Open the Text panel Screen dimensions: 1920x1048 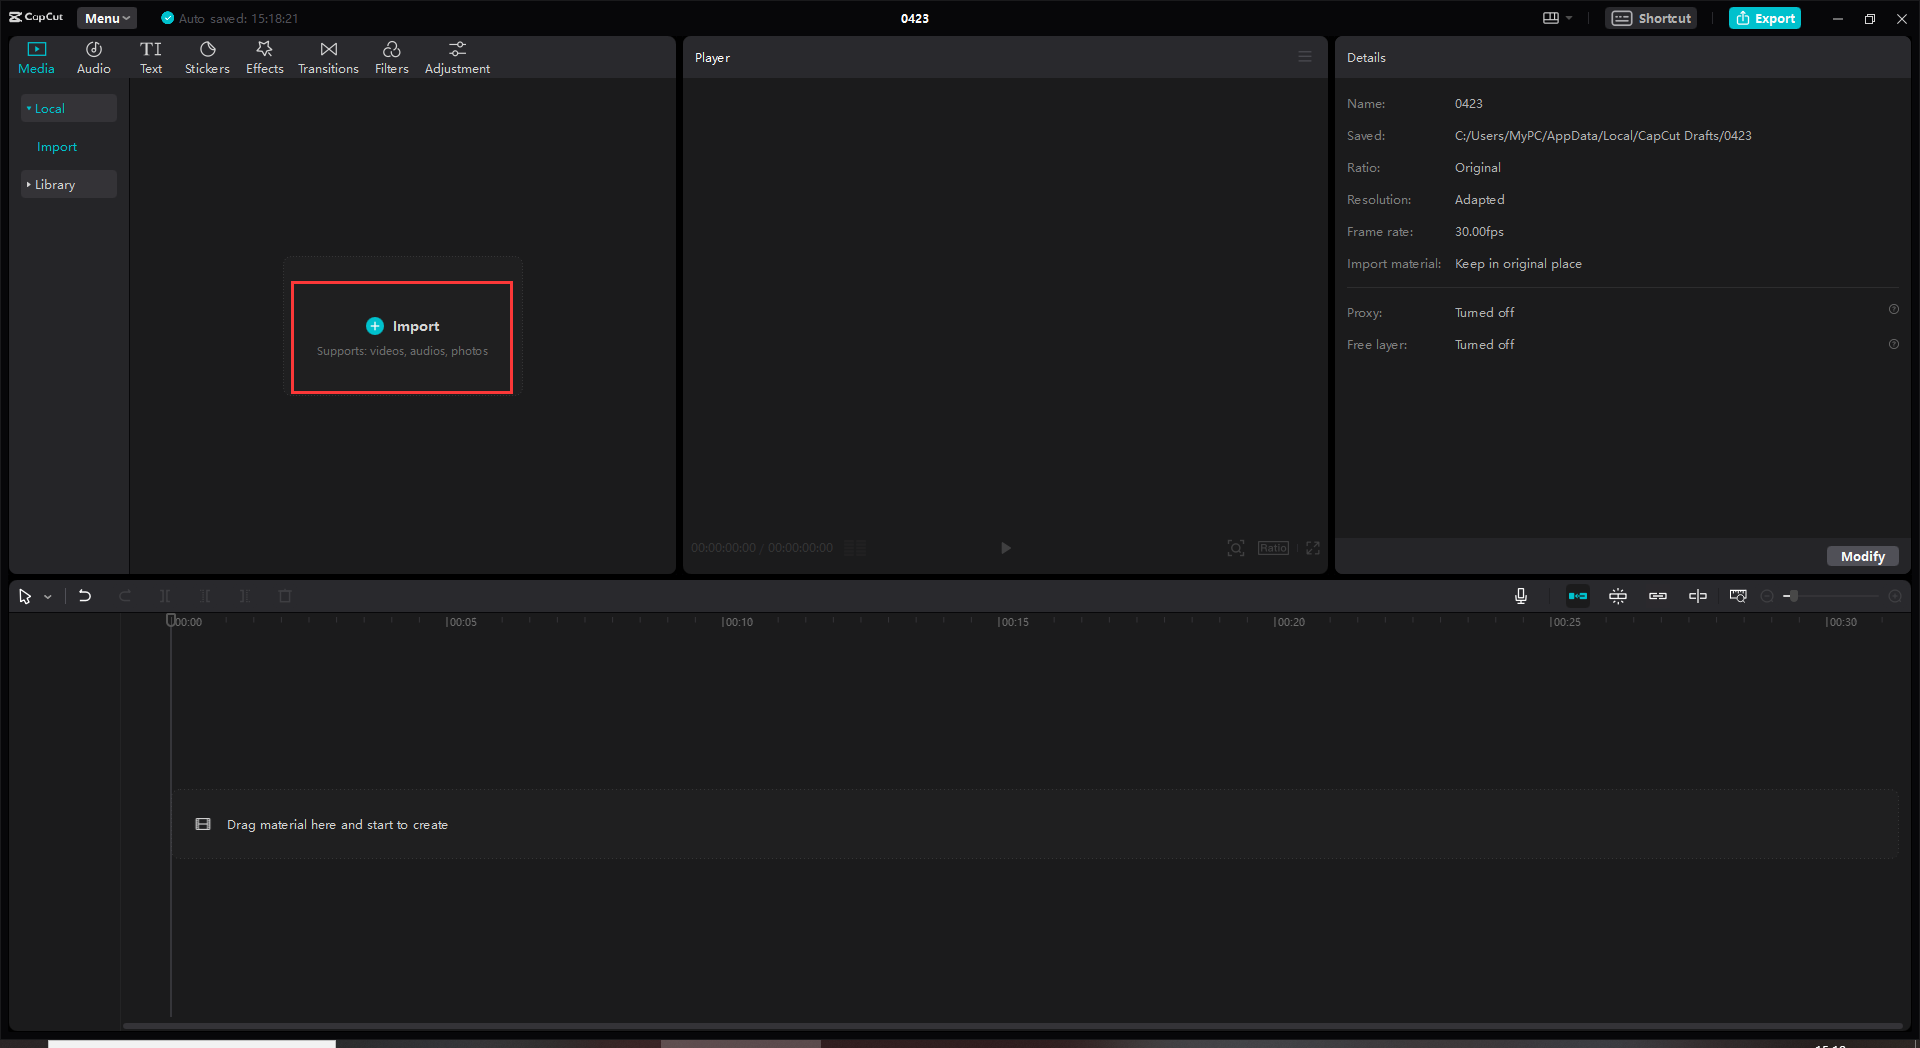pos(151,56)
